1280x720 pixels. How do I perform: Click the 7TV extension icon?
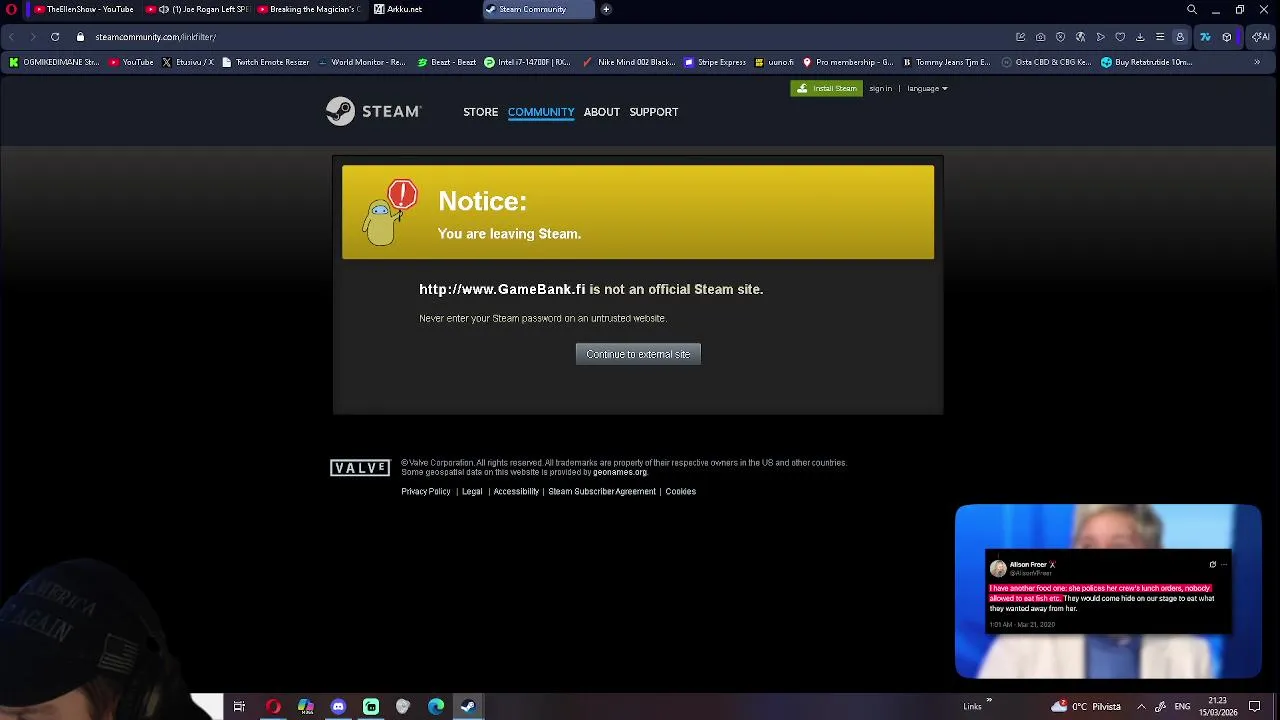(x=1205, y=37)
